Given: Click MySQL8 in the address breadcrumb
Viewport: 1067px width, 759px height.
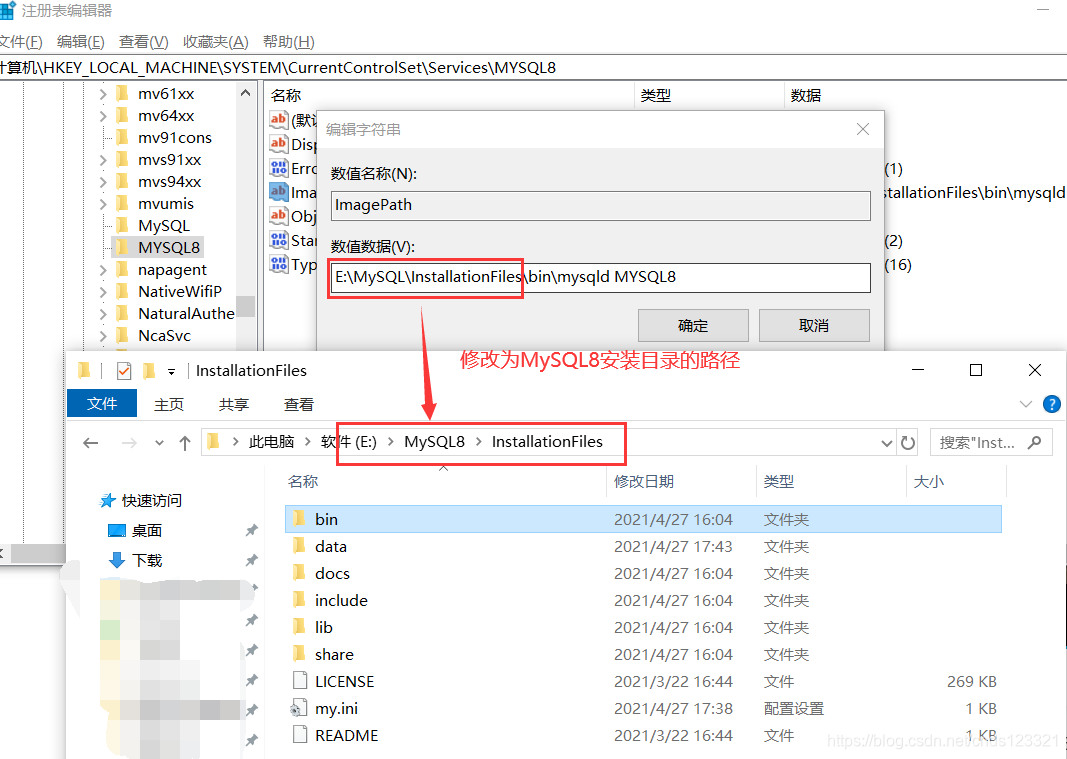Looking at the screenshot, I should click(434, 442).
